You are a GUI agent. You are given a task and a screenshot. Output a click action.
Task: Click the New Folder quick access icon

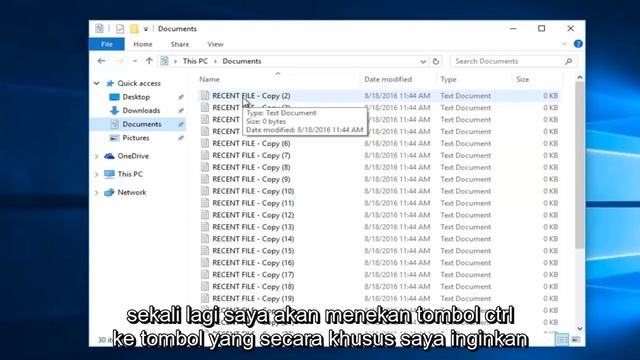pyautogui.click(x=134, y=29)
